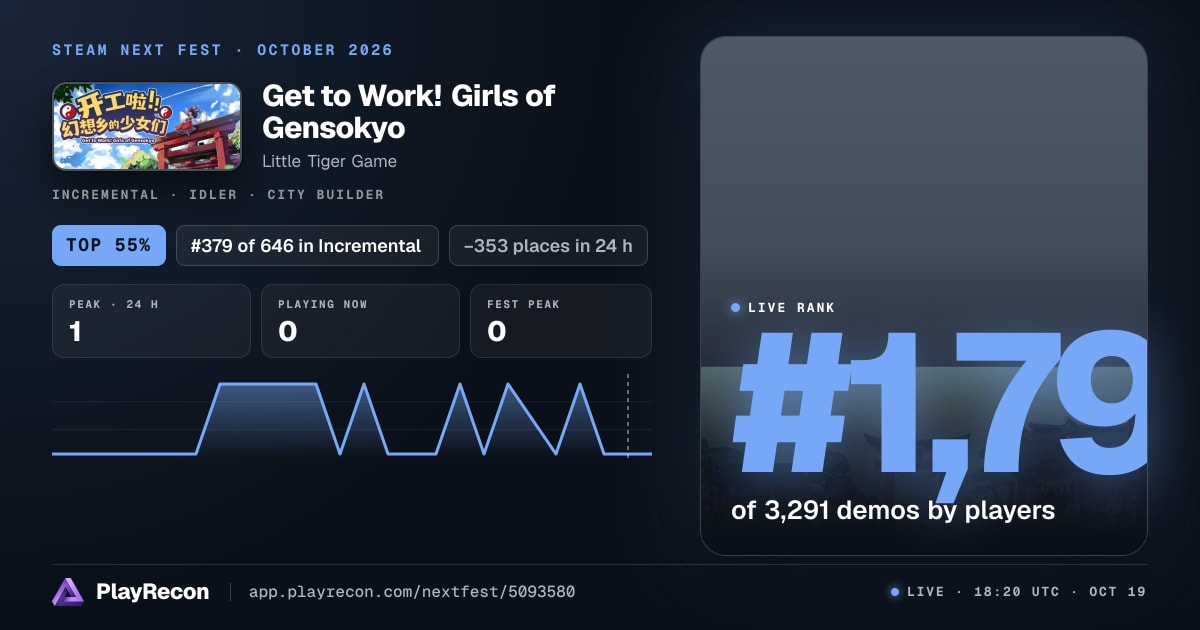1200x630 pixels.
Task: Click the game title Get to Work! Girls of Gensokyo
Action: pyautogui.click(x=408, y=112)
